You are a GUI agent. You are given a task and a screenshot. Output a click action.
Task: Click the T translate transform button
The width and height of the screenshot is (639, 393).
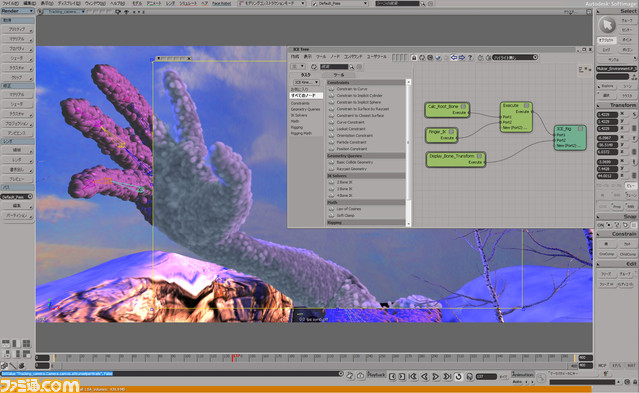pyautogui.click(x=634, y=162)
